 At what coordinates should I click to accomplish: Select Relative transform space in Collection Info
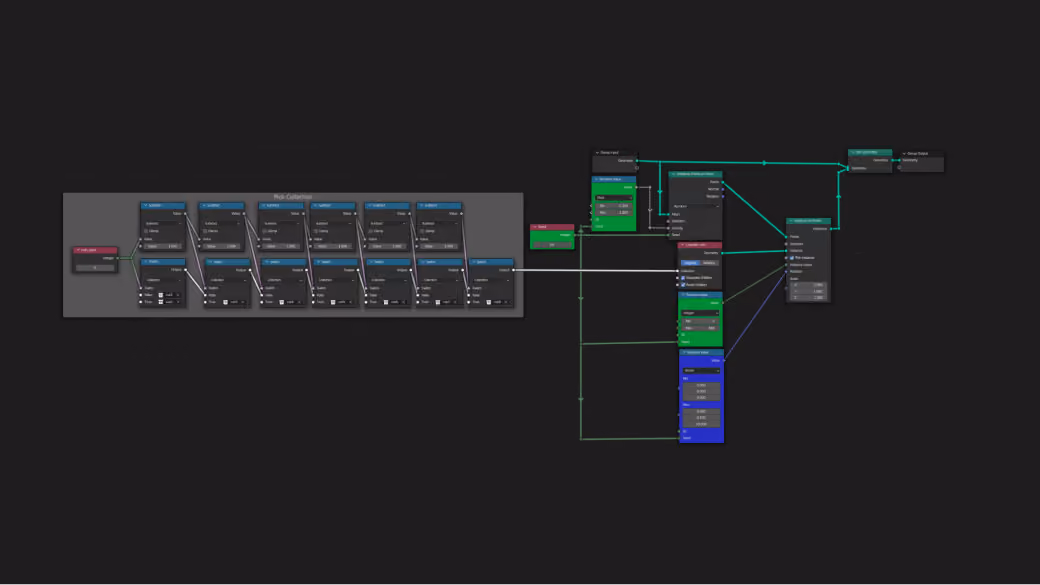[709, 263]
